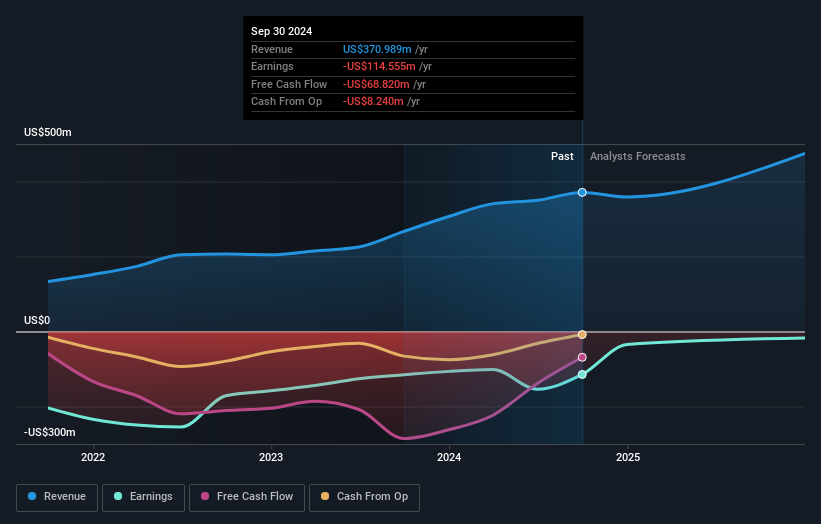Click the -US$68.820m free cash flow value
The image size is (821, 524).
[x=376, y=84]
